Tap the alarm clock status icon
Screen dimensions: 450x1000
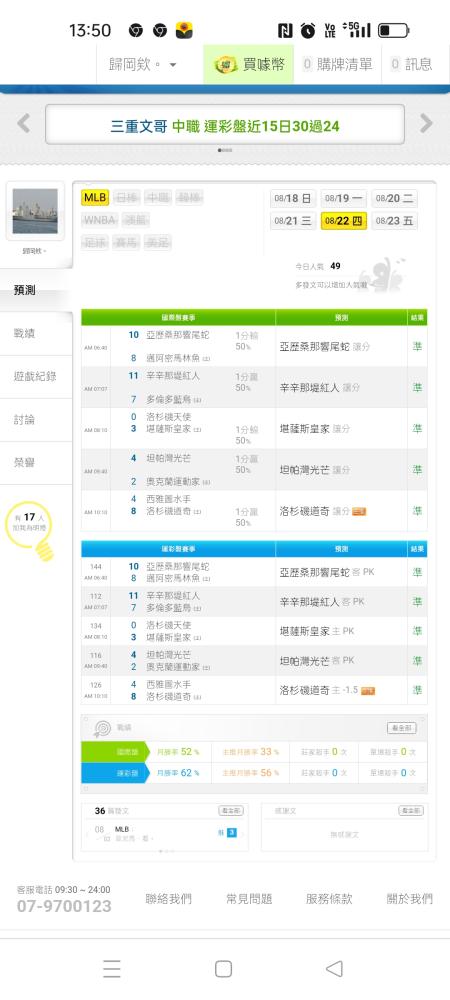coord(308,30)
